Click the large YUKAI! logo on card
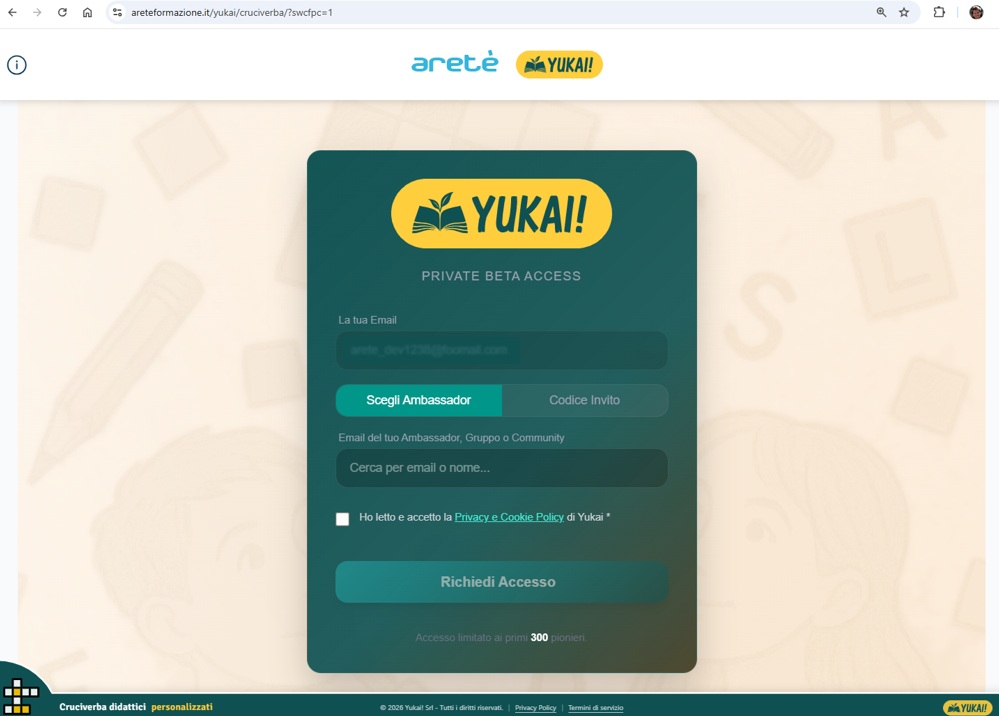The width and height of the screenshot is (999, 716). click(x=501, y=213)
